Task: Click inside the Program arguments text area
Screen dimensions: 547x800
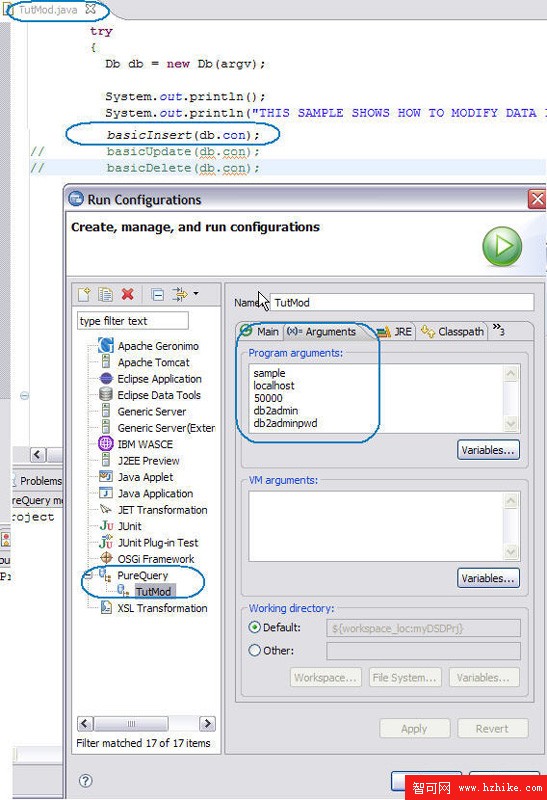Action: (x=377, y=398)
